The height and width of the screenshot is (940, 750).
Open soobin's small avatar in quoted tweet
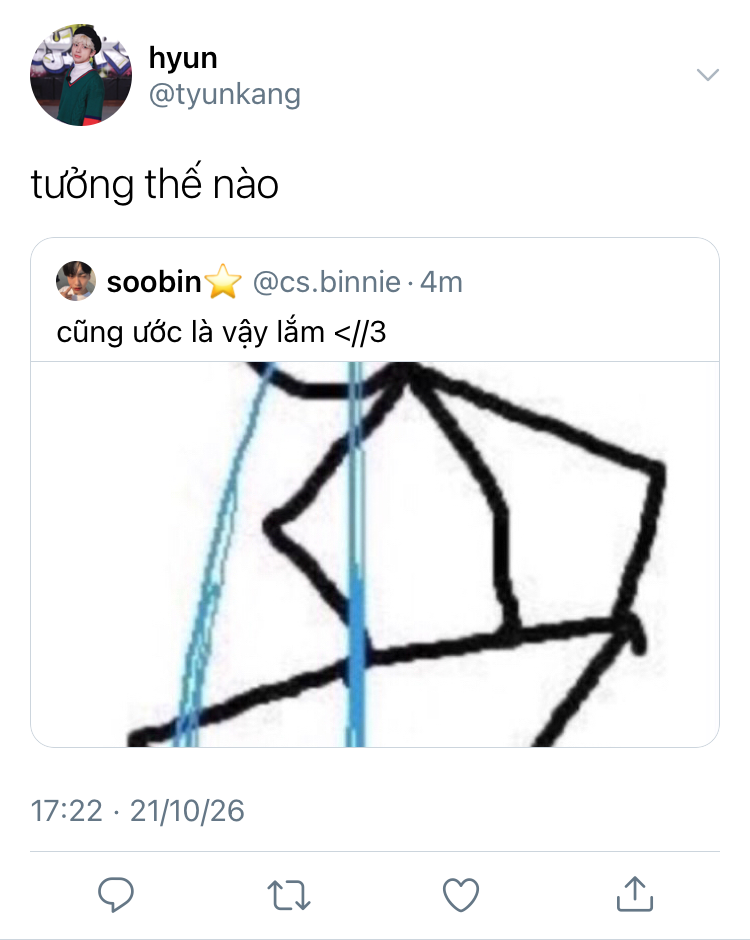coord(76,281)
